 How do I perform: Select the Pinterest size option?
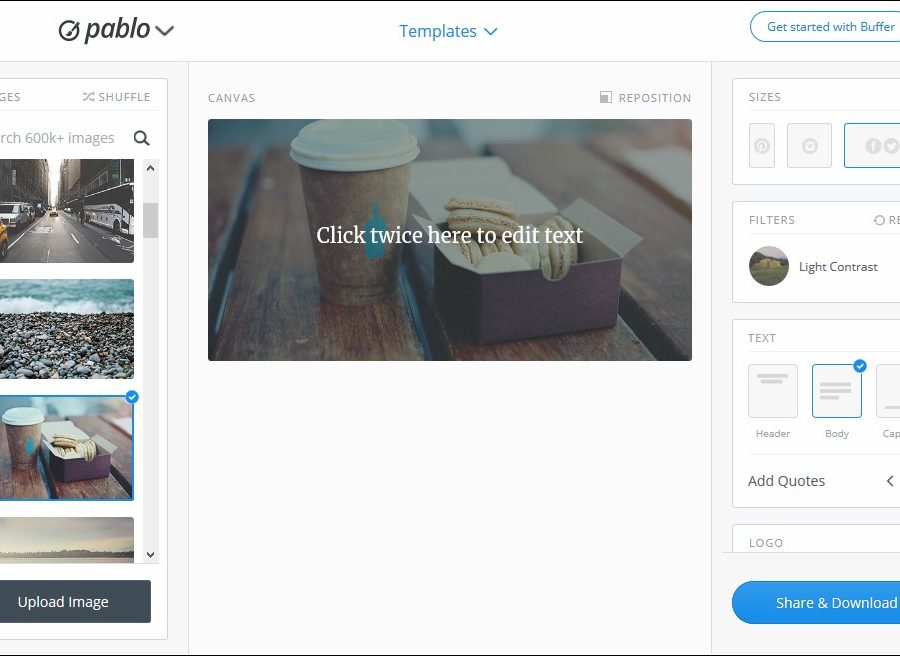[x=762, y=146]
